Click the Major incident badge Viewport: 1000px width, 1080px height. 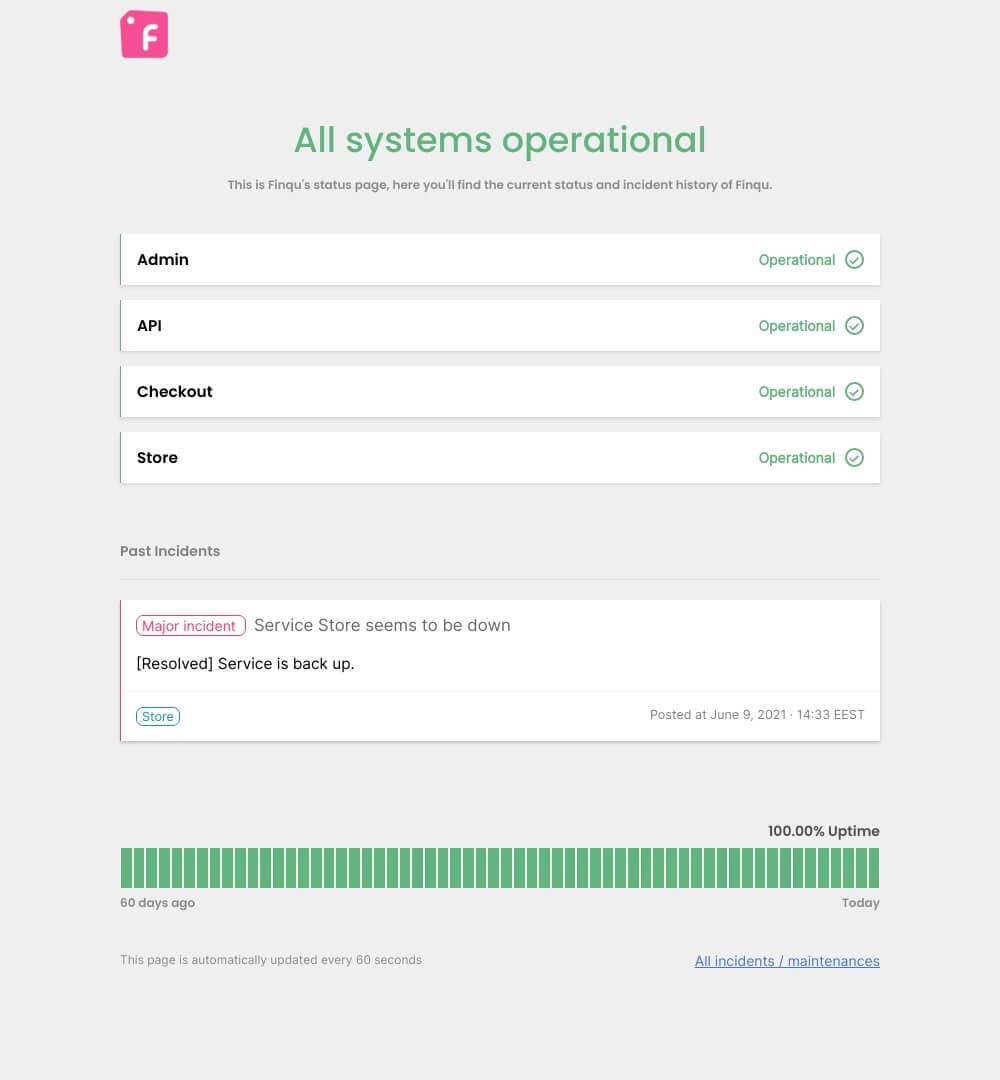click(190, 626)
